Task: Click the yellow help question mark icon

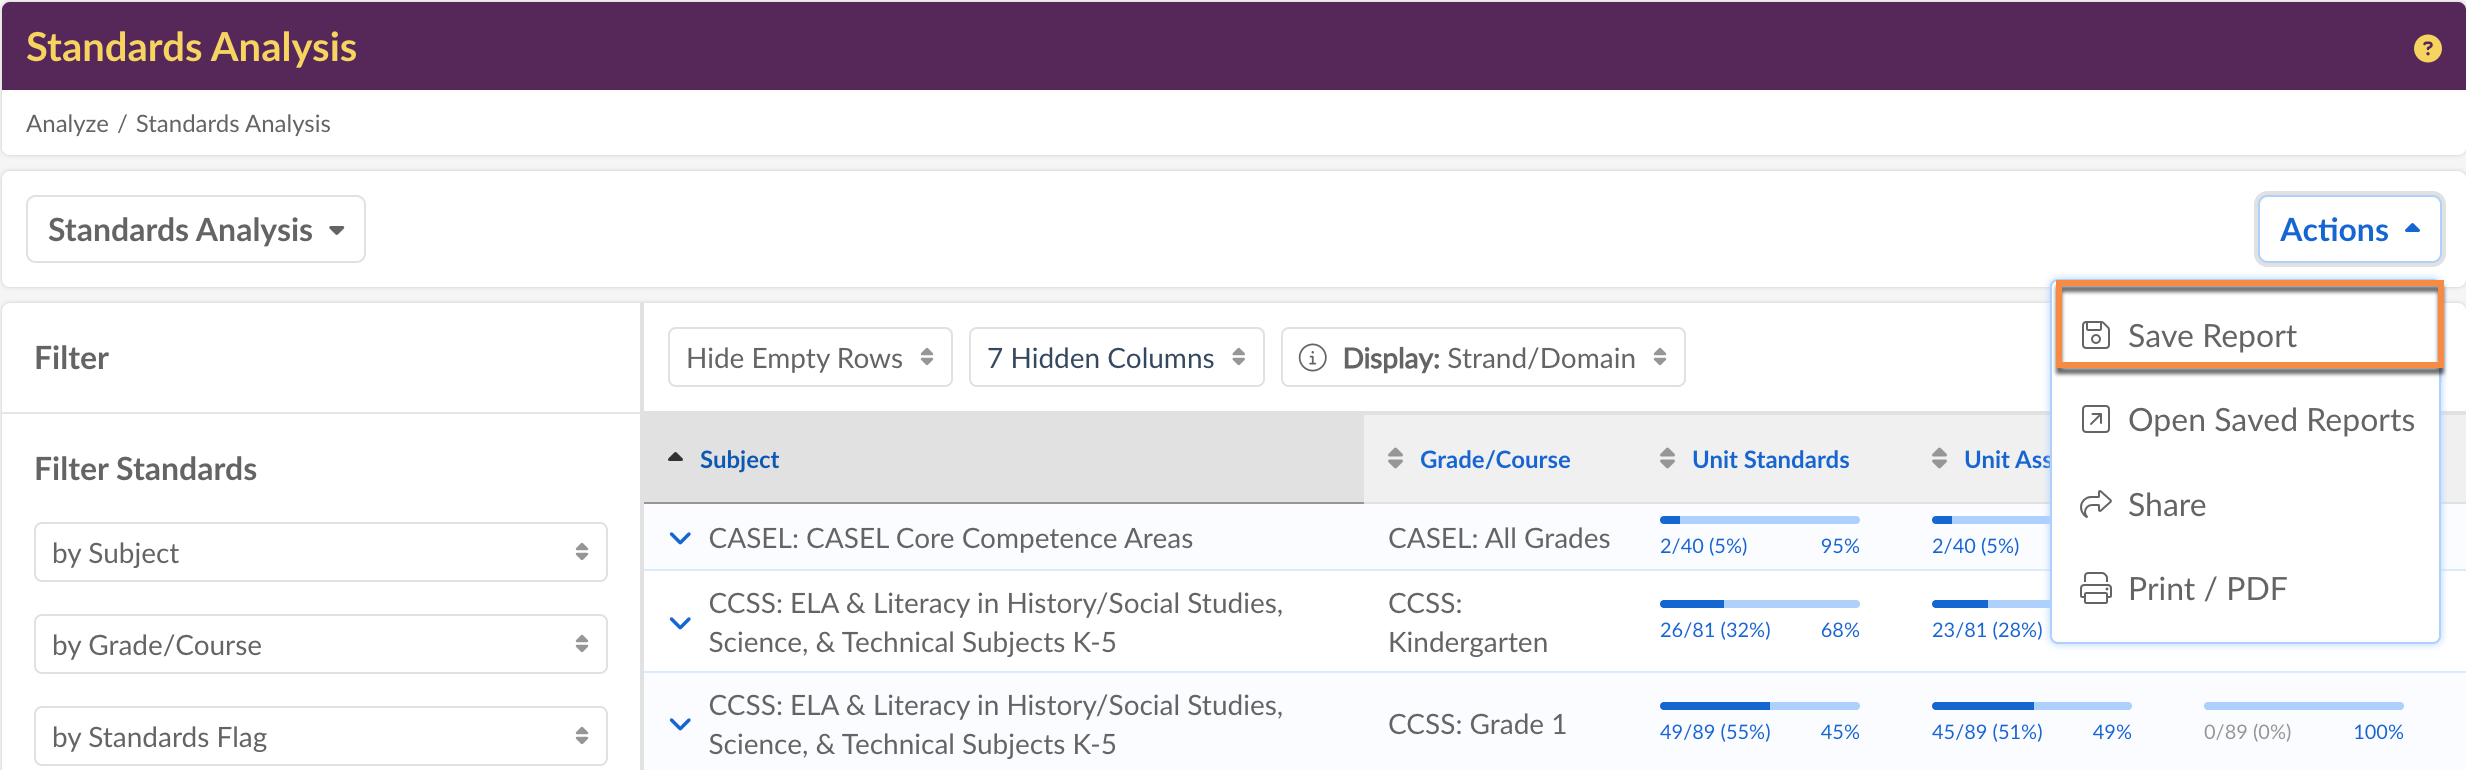Action: [x=2427, y=48]
